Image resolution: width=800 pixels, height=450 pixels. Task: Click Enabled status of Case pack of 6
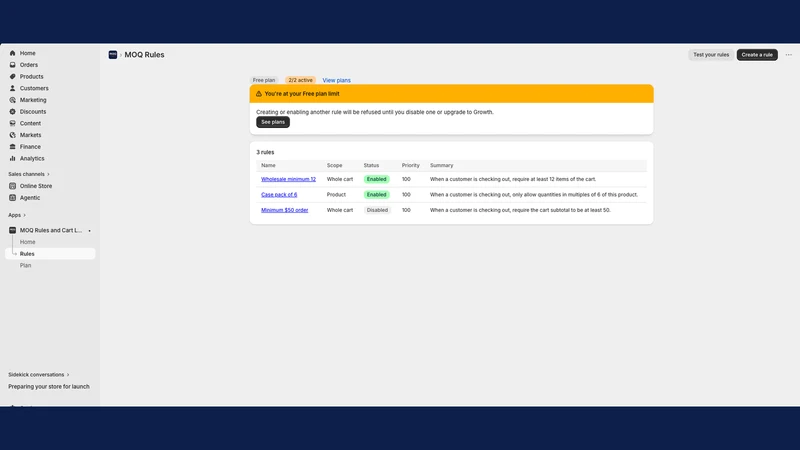click(x=377, y=194)
